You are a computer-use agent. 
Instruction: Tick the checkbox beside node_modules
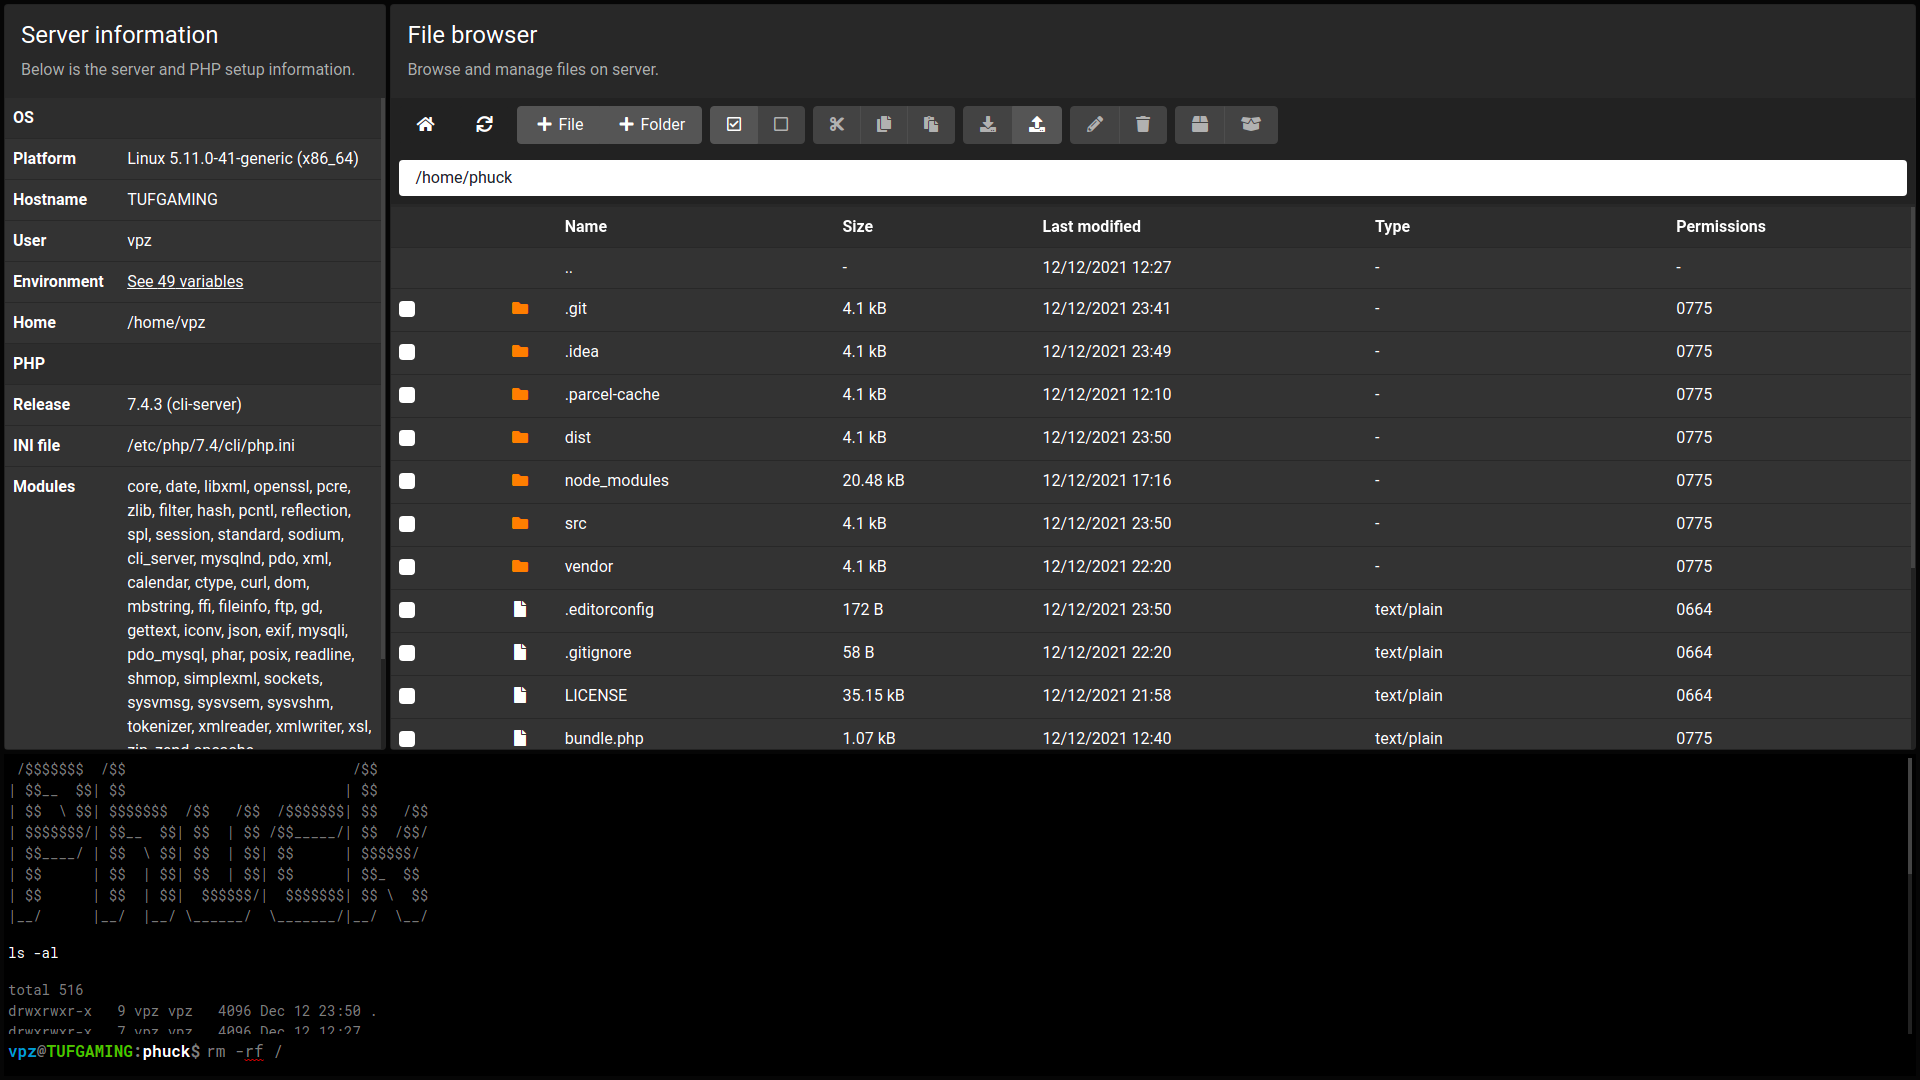(407, 481)
